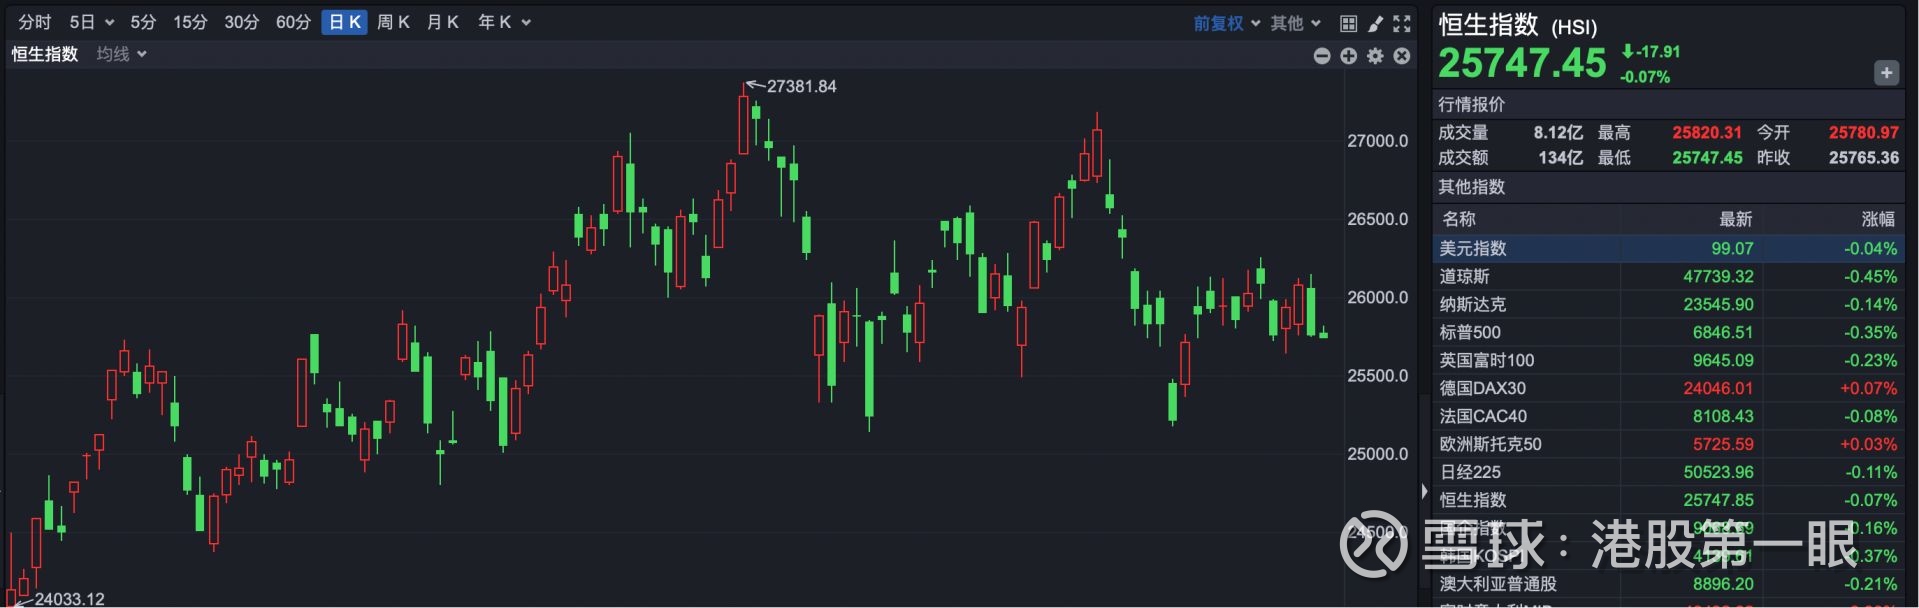Select the drawing brush tool
Image resolution: width=1919 pixels, height=608 pixels.
(1375, 23)
